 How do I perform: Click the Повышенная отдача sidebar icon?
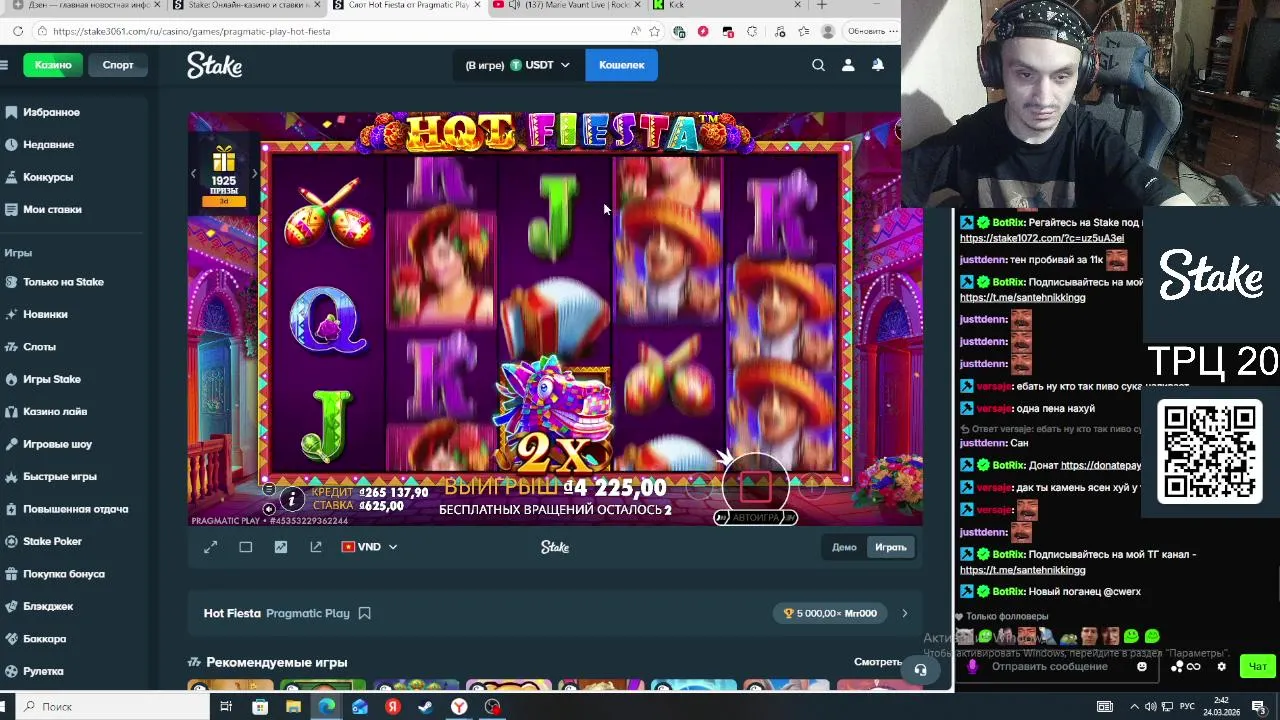click(x=11, y=509)
